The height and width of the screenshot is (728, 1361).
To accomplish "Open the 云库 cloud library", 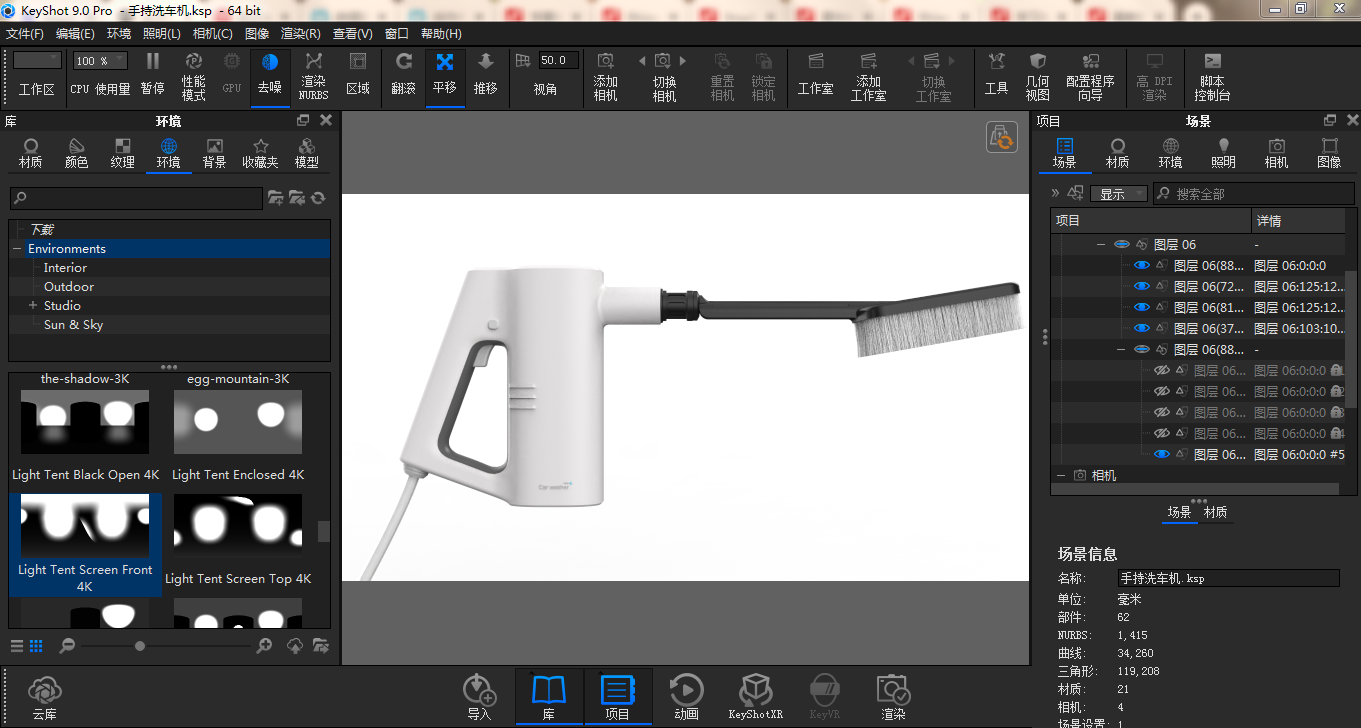I will [x=44, y=697].
